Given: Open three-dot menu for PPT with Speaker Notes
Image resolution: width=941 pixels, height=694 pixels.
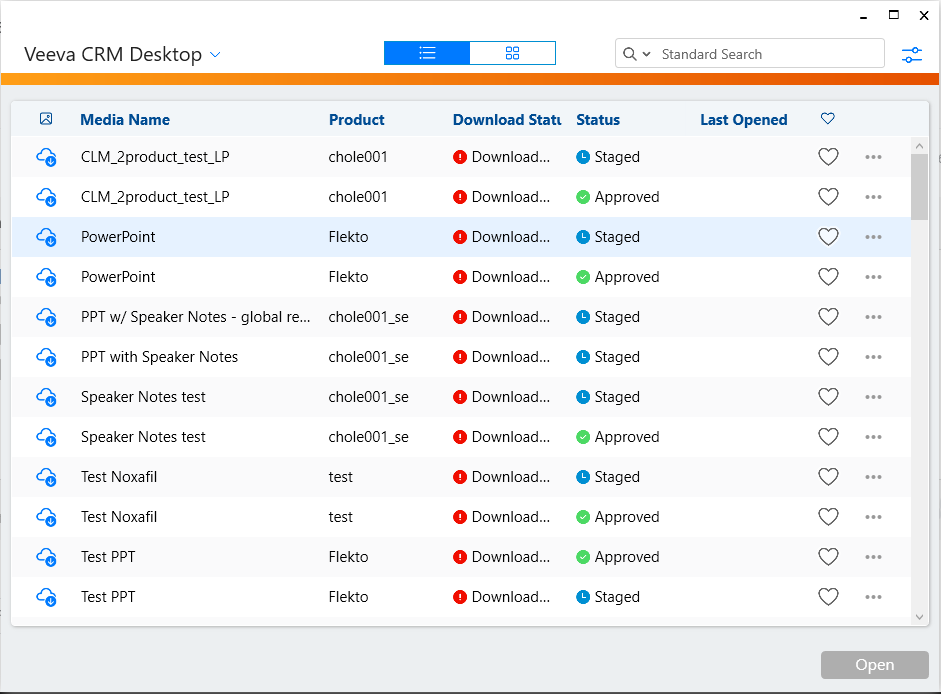Looking at the screenshot, I should [873, 357].
